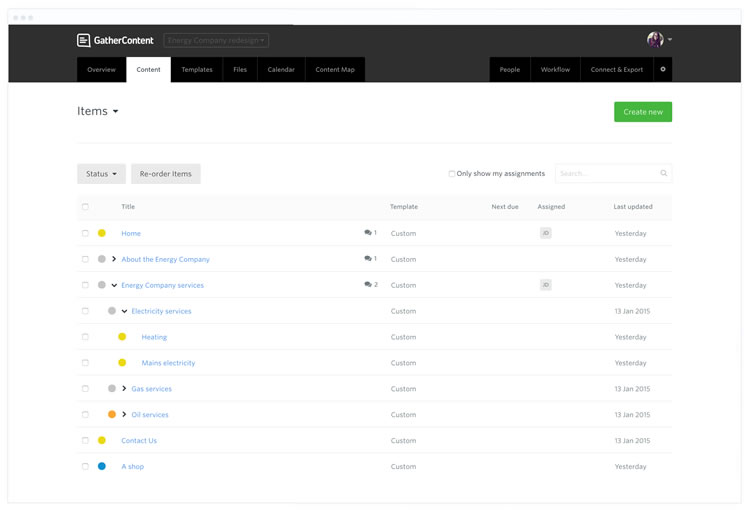This screenshot has width=750, height=514.
Task: Check the box for Contact Us row
Action: pos(85,441)
